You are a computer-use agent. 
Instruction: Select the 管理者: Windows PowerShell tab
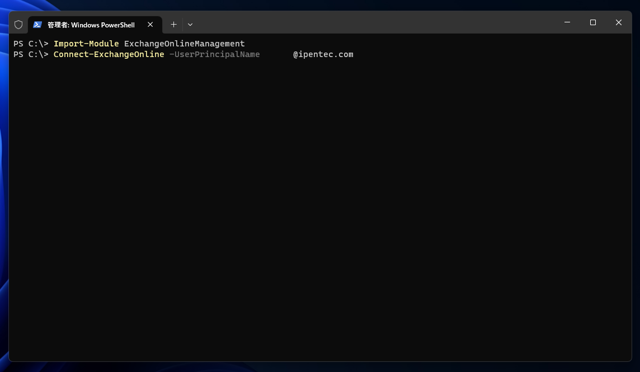click(x=95, y=25)
